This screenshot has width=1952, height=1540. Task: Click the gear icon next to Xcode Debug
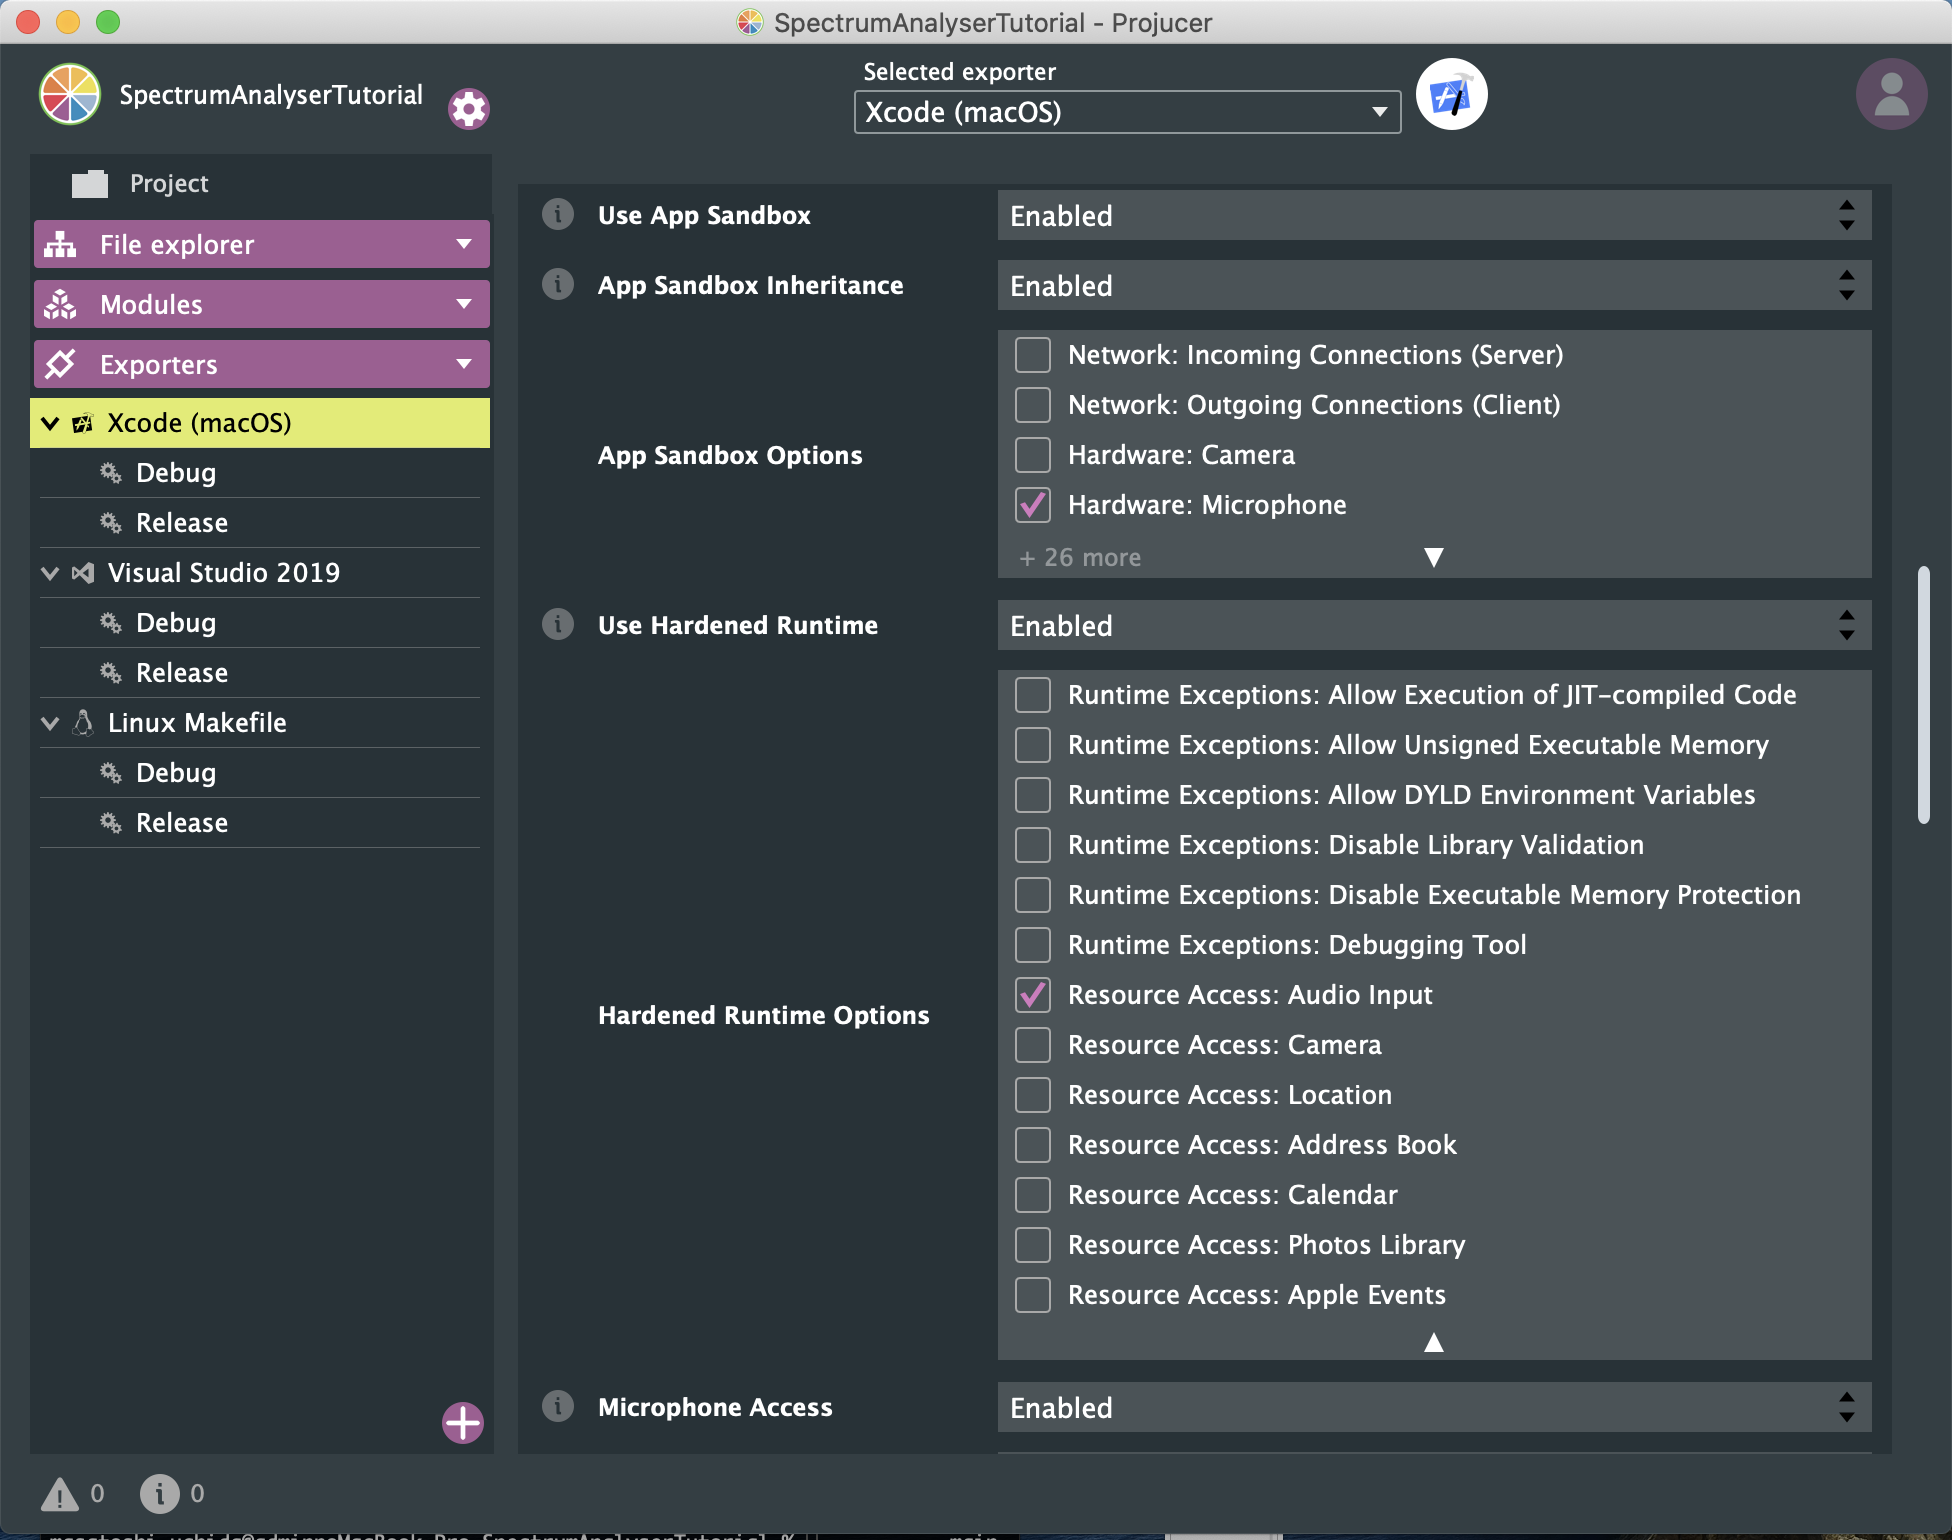(111, 472)
